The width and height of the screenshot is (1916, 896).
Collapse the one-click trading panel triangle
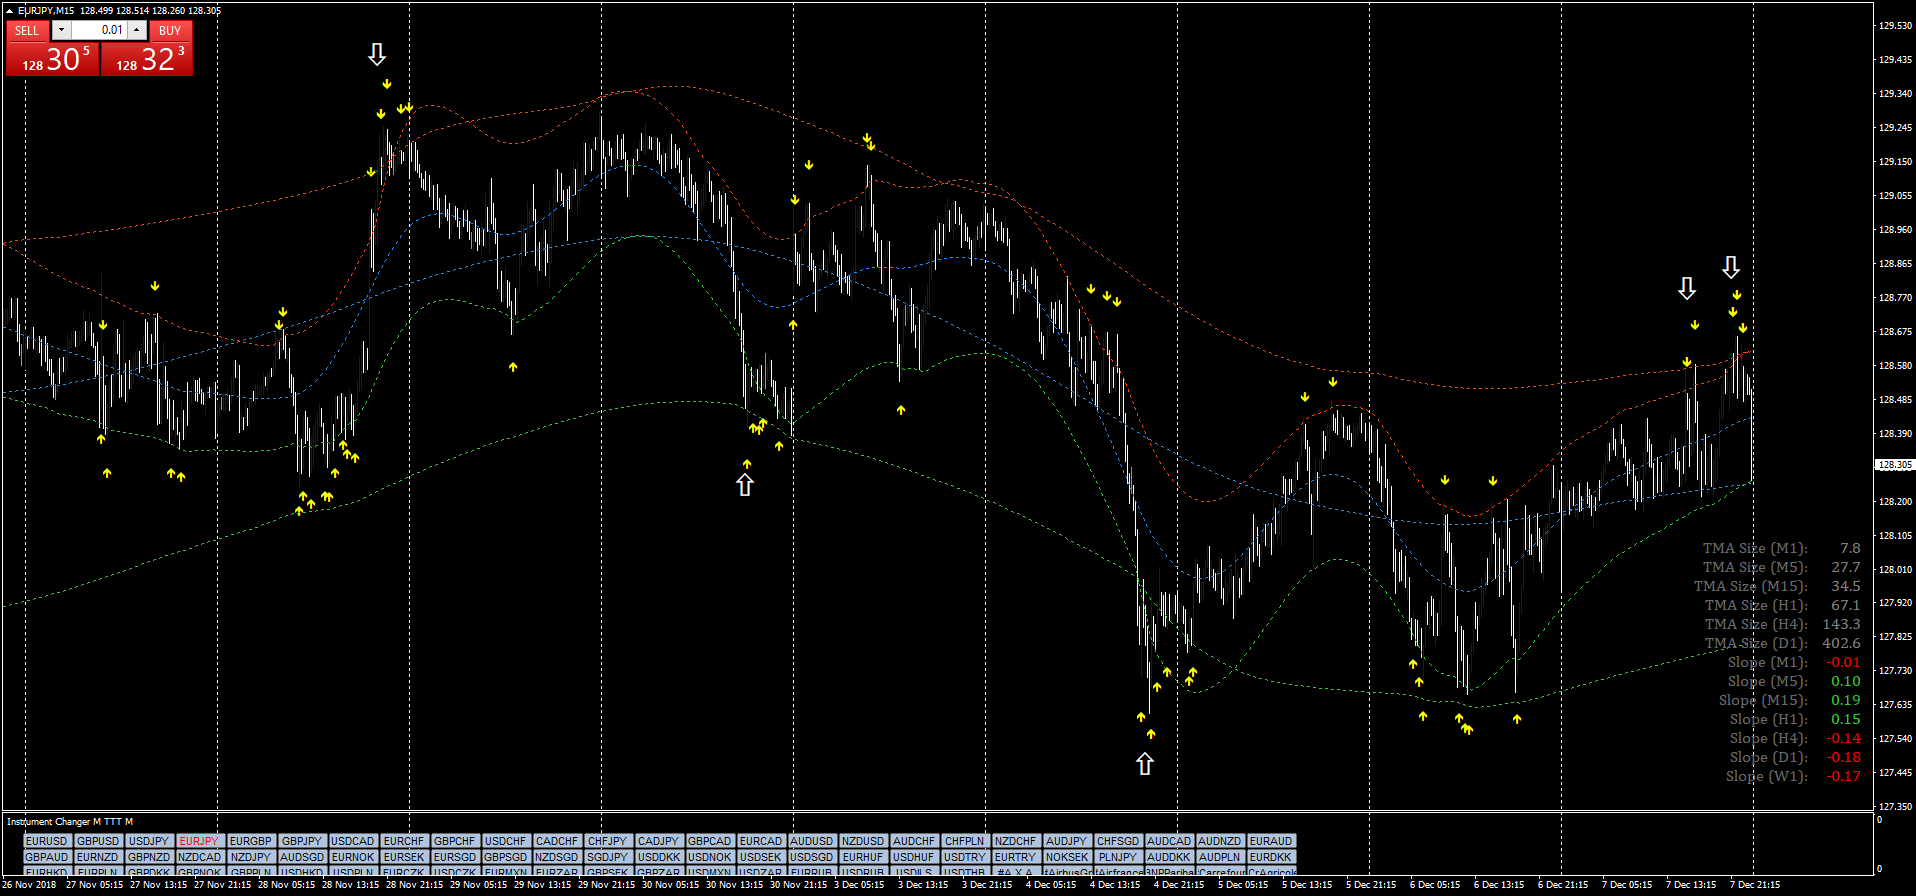(9, 10)
